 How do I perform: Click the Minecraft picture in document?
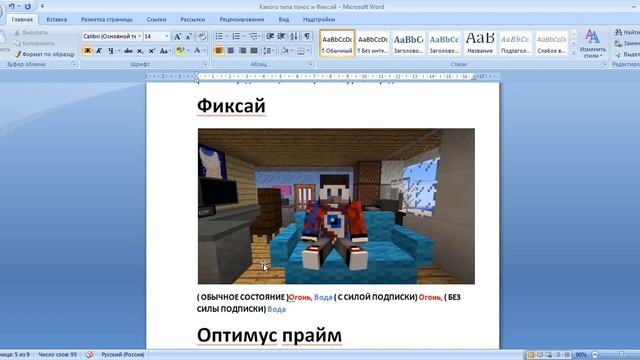tap(336, 206)
